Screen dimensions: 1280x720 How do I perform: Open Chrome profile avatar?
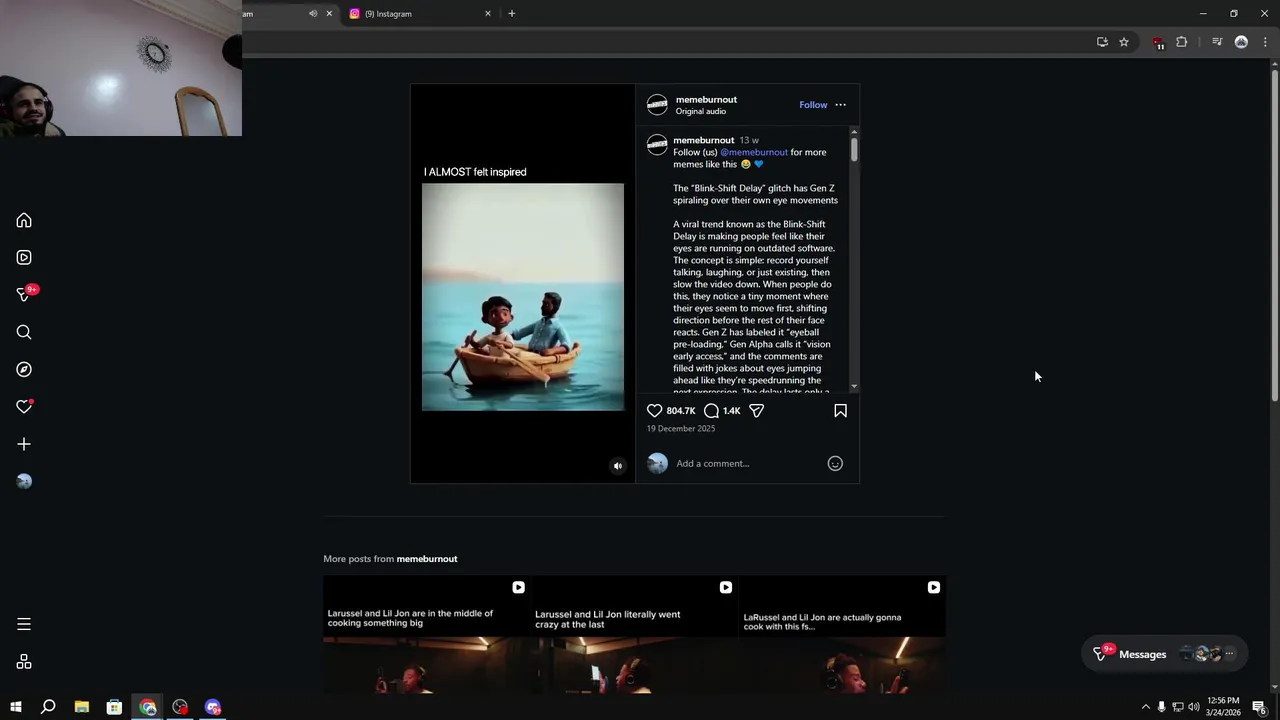1241,42
